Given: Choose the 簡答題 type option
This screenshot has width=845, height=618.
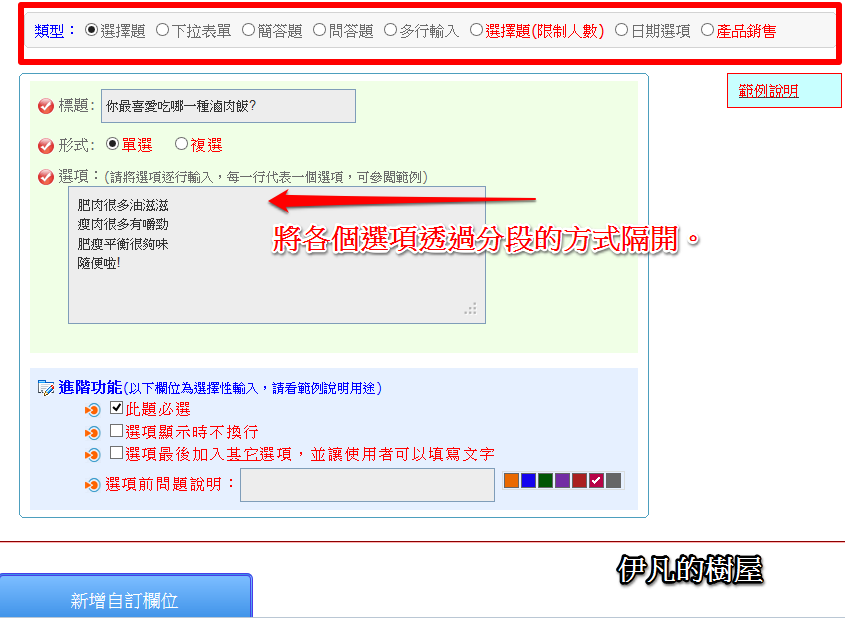Looking at the screenshot, I should point(248,30).
